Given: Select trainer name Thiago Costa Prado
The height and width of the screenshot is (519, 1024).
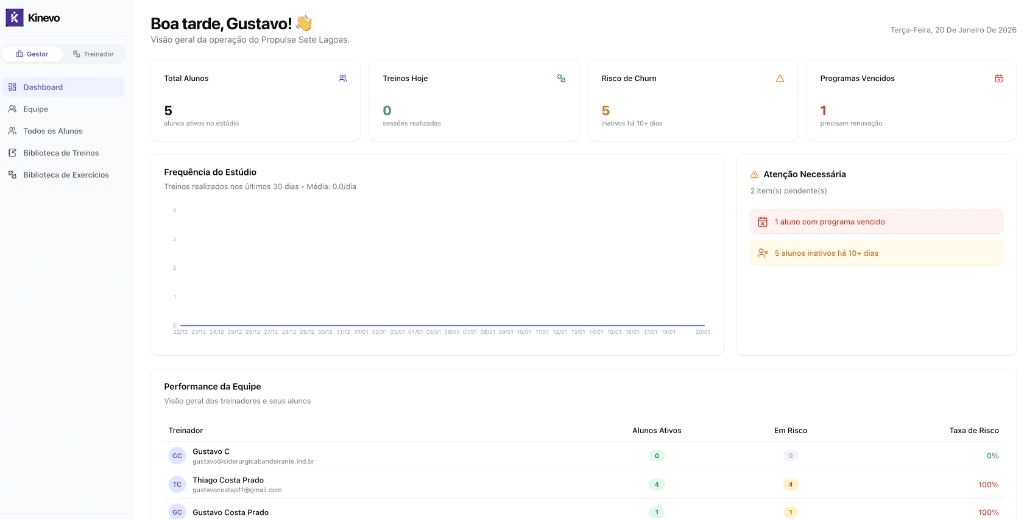Looking at the screenshot, I should pos(228,480).
